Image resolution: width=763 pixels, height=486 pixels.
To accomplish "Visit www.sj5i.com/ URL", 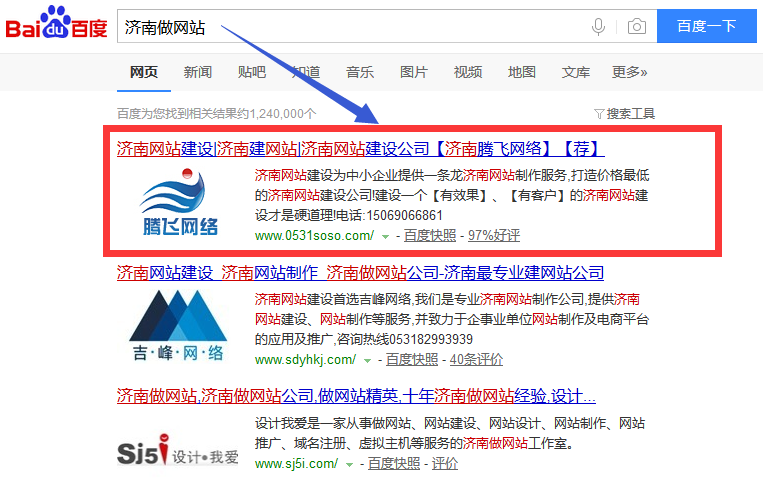I will (x=296, y=464).
